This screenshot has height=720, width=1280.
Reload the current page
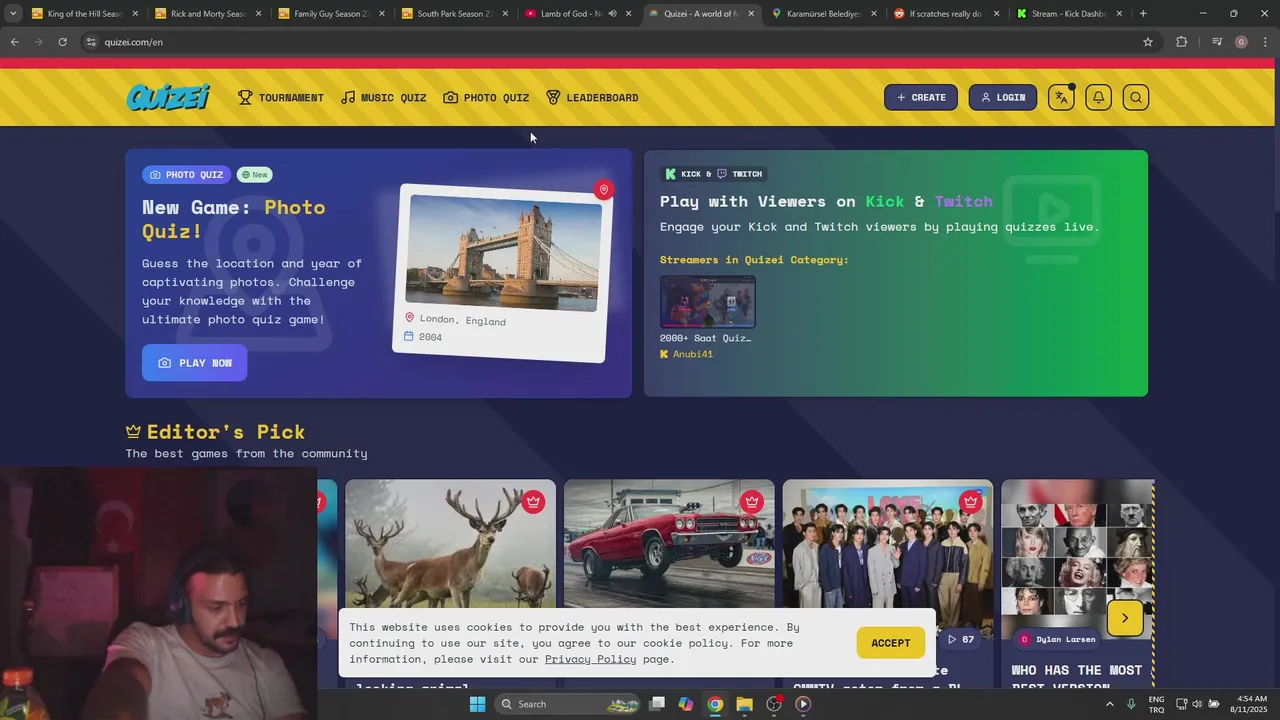(62, 42)
